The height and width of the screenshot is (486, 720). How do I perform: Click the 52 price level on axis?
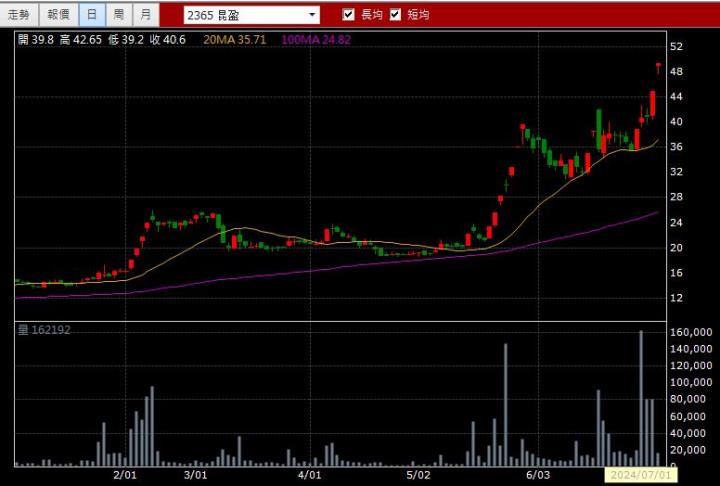[x=677, y=47]
